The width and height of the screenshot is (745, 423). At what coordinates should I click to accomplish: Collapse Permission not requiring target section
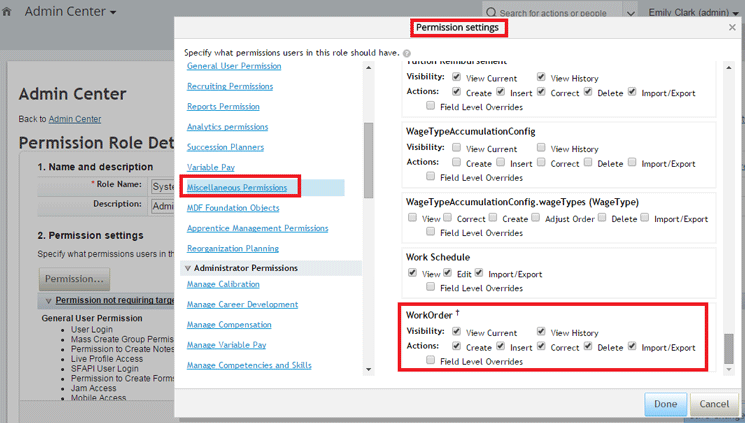[x=48, y=301]
